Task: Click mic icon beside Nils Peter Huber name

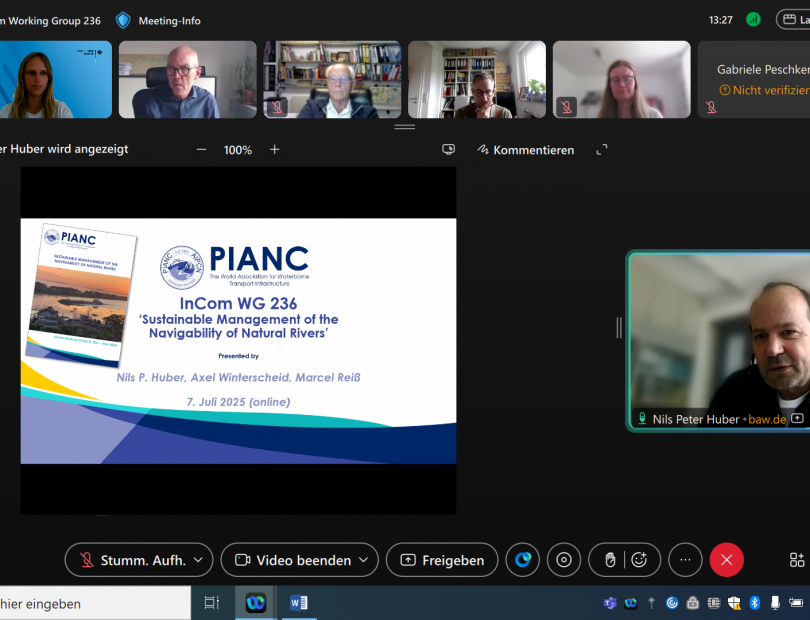Action: point(642,418)
